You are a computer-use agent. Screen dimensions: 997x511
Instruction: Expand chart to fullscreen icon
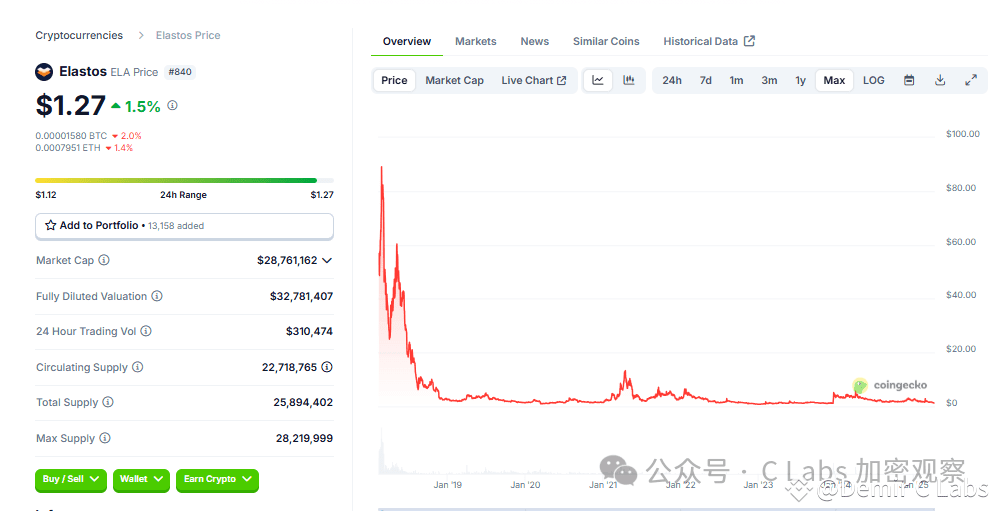971,80
